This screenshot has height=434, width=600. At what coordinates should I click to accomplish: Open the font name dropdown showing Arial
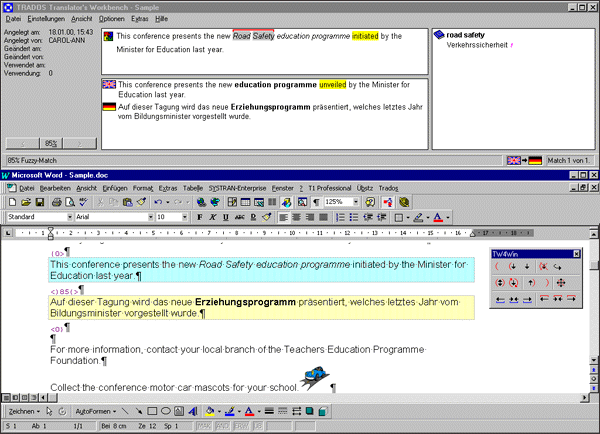coord(112,217)
